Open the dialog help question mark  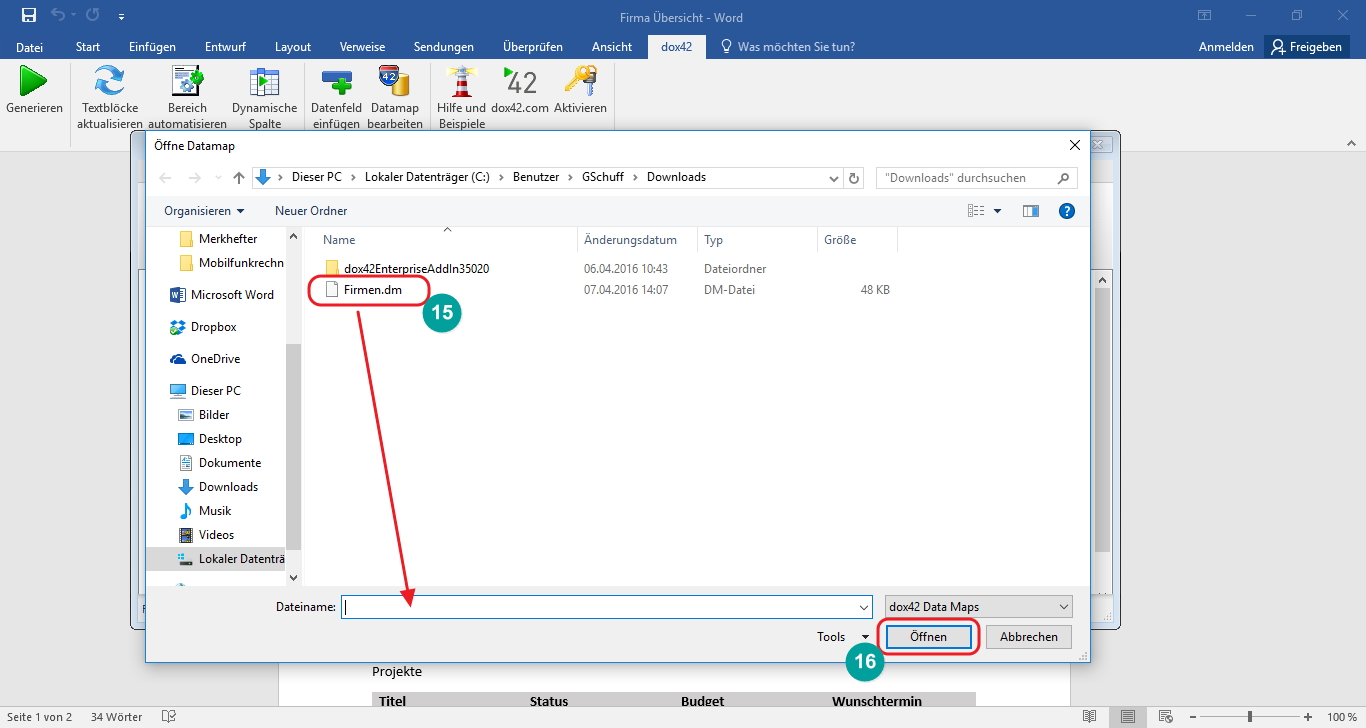1067,211
